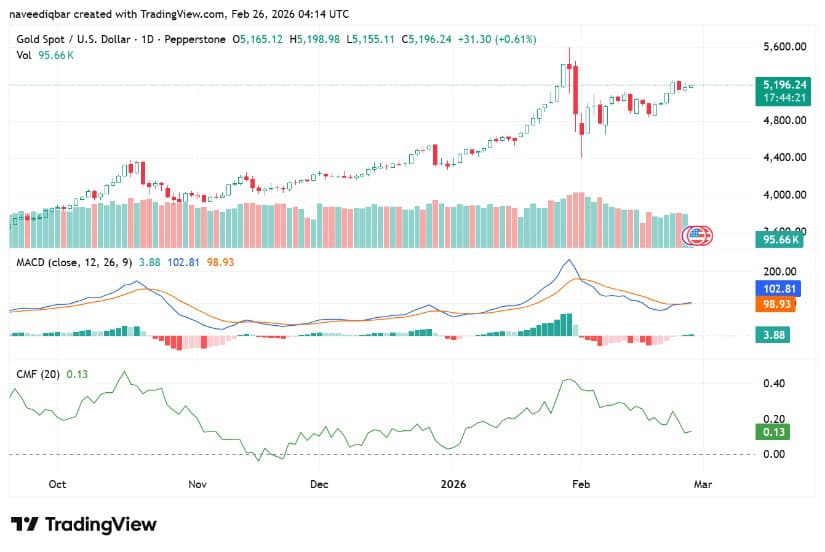The height and width of the screenshot is (552, 825).
Task: Click the orange signal value tag 98.93
Action: point(778,303)
